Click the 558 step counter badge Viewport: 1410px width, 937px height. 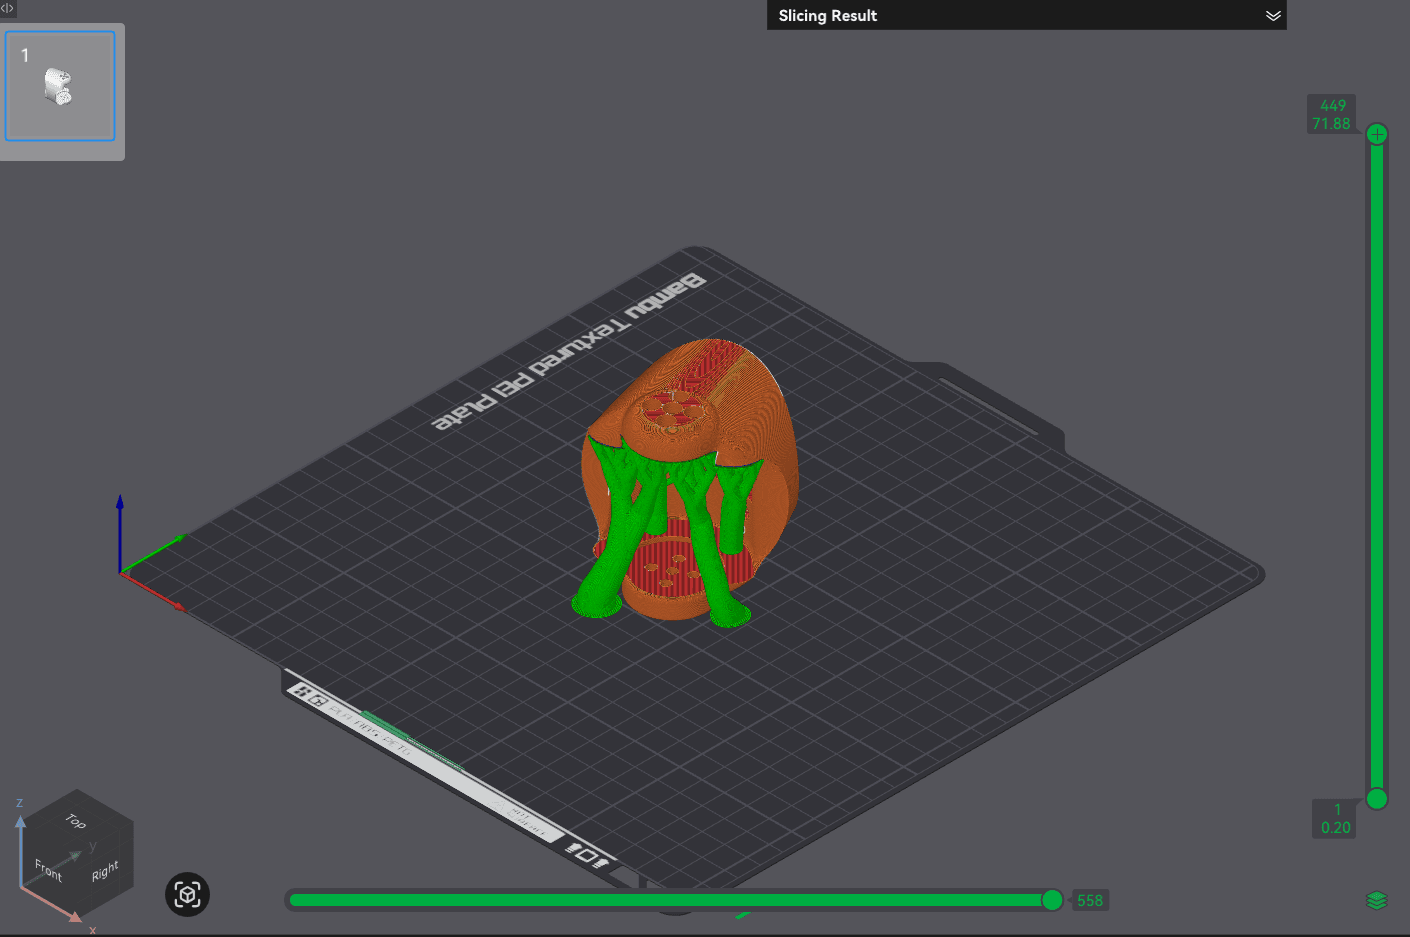click(x=1090, y=900)
